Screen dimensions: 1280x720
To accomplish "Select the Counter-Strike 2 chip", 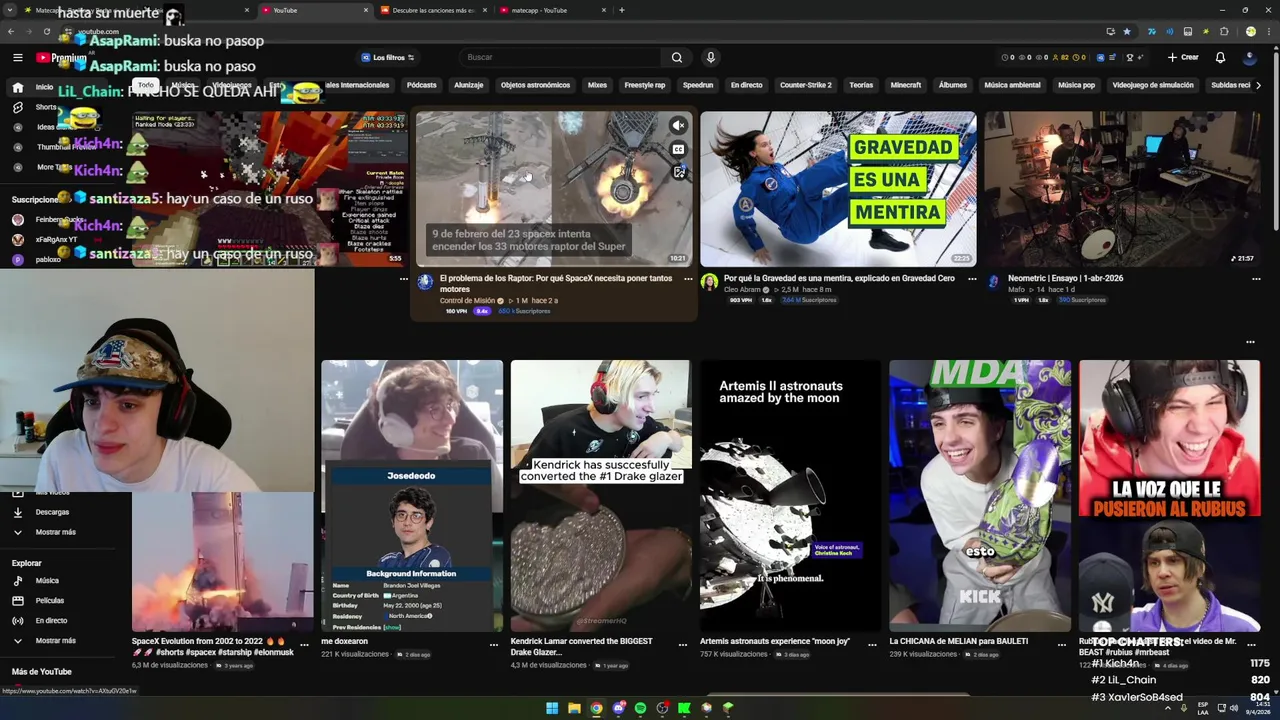I will tap(806, 85).
